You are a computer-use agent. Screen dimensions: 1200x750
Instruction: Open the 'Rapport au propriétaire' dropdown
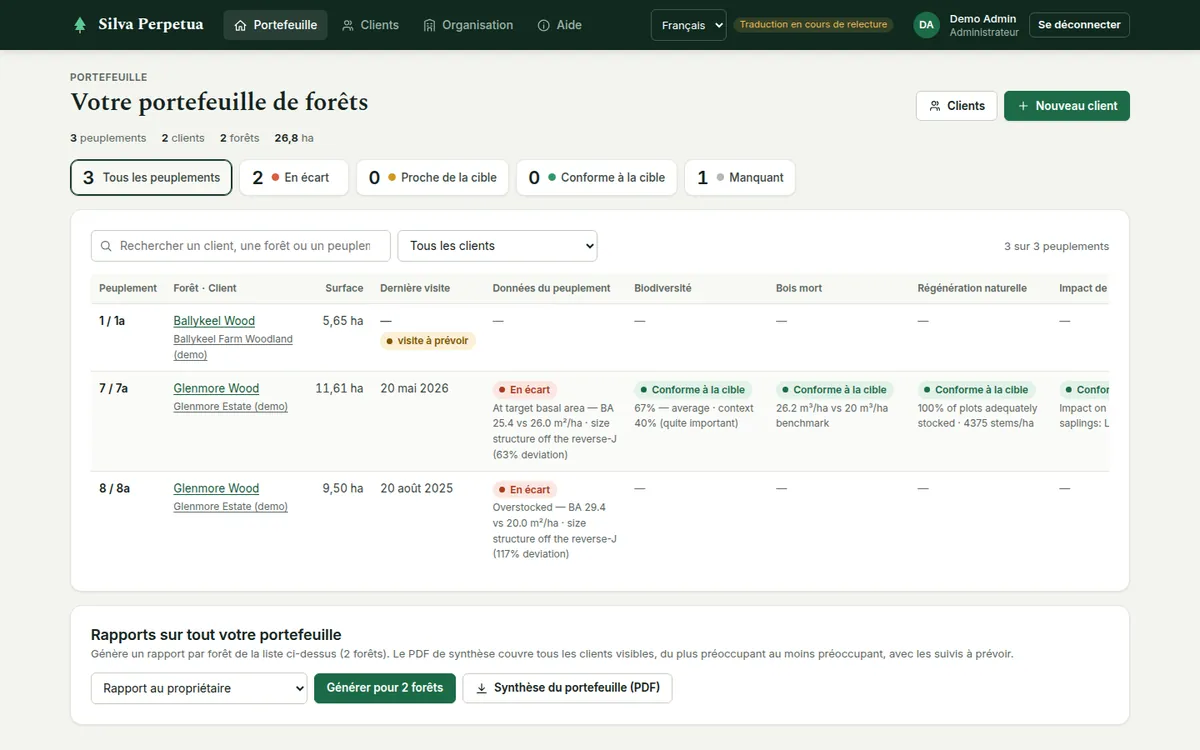[199, 688]
